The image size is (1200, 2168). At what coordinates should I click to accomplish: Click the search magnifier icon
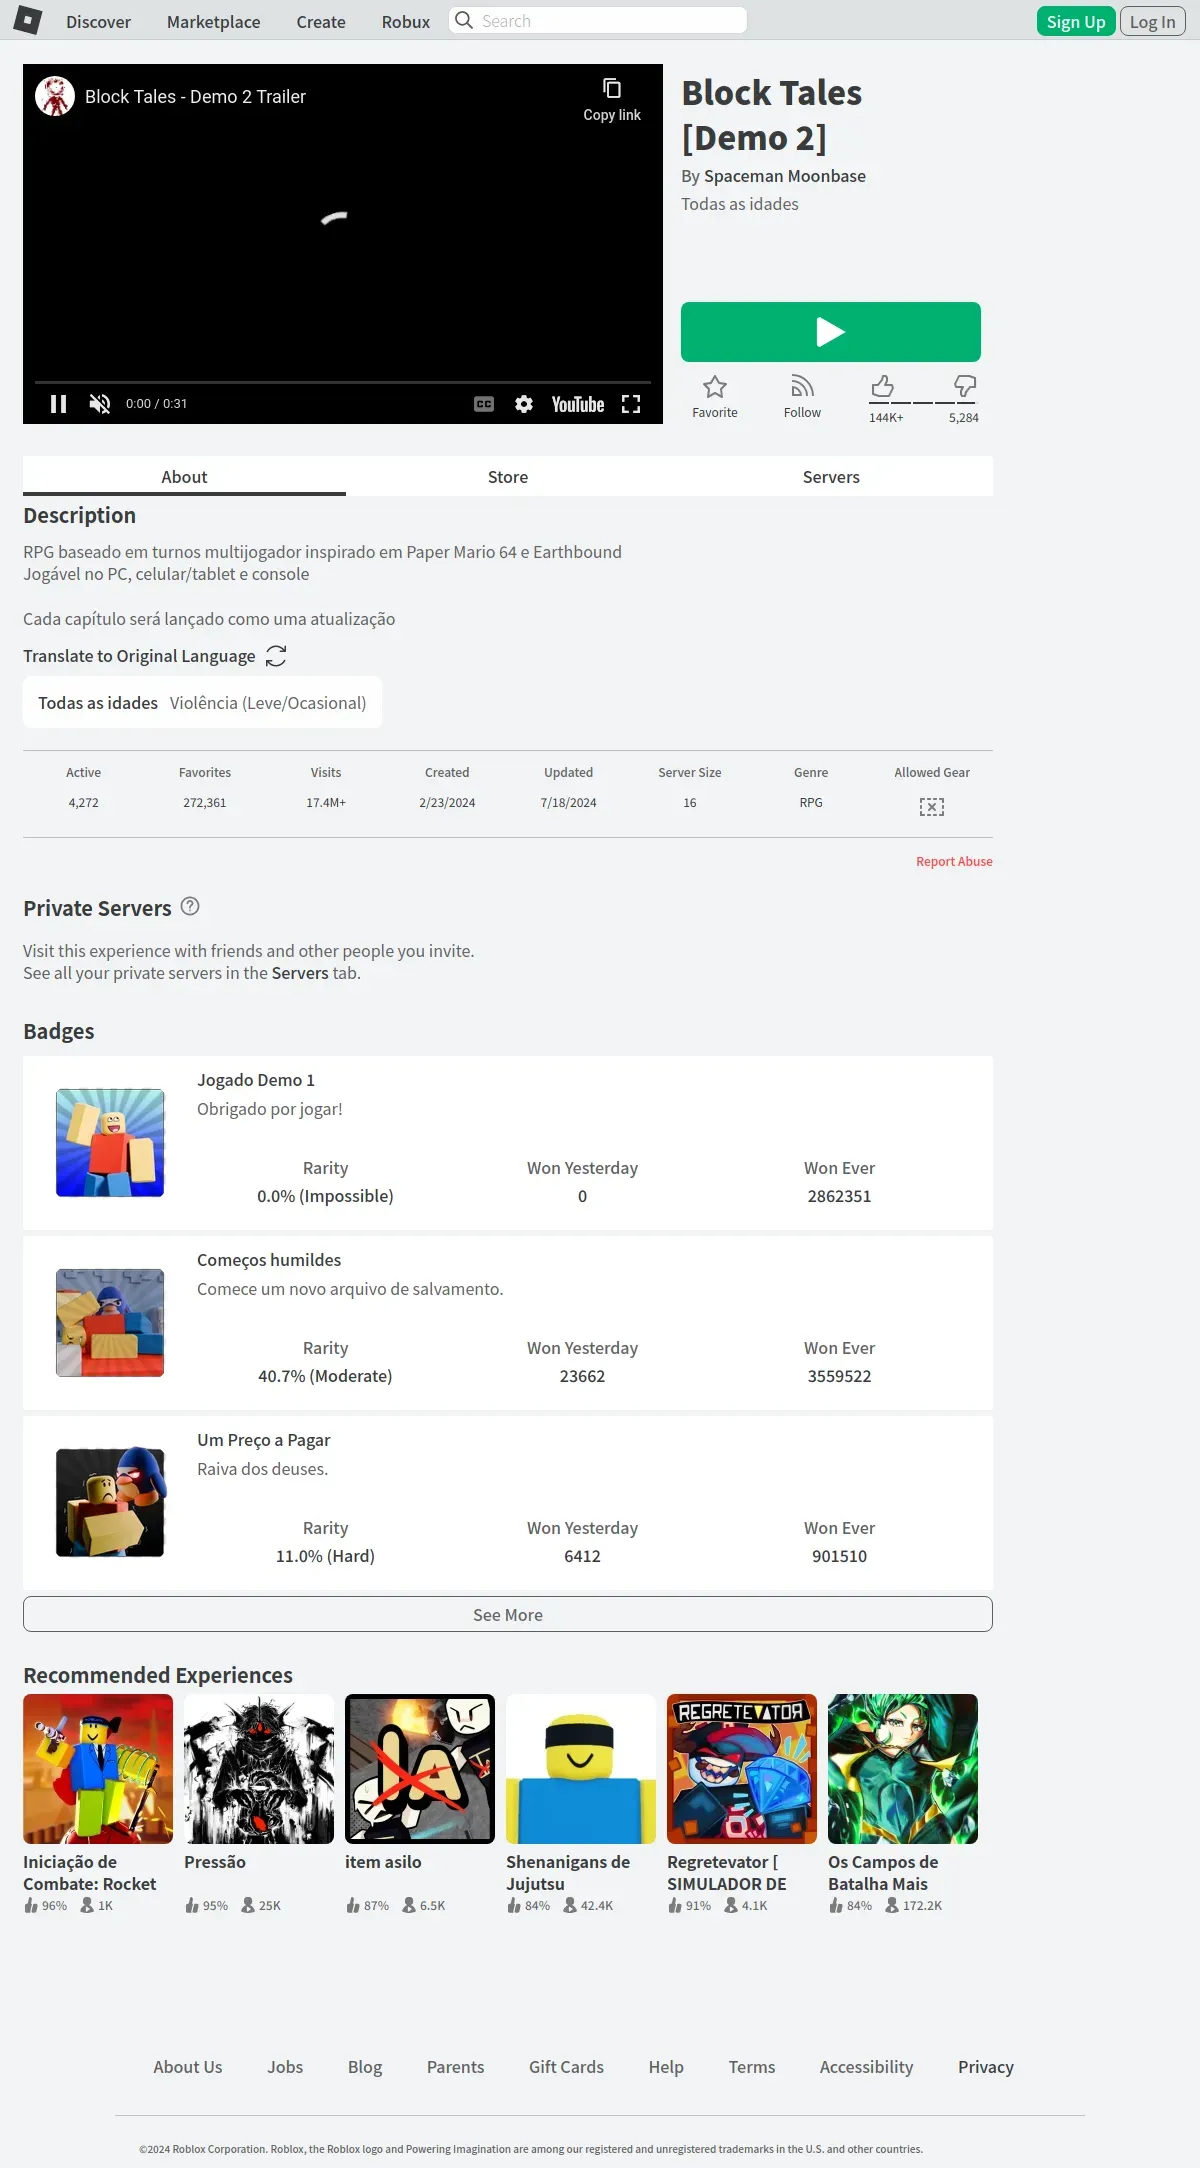[x=464, y=20]
